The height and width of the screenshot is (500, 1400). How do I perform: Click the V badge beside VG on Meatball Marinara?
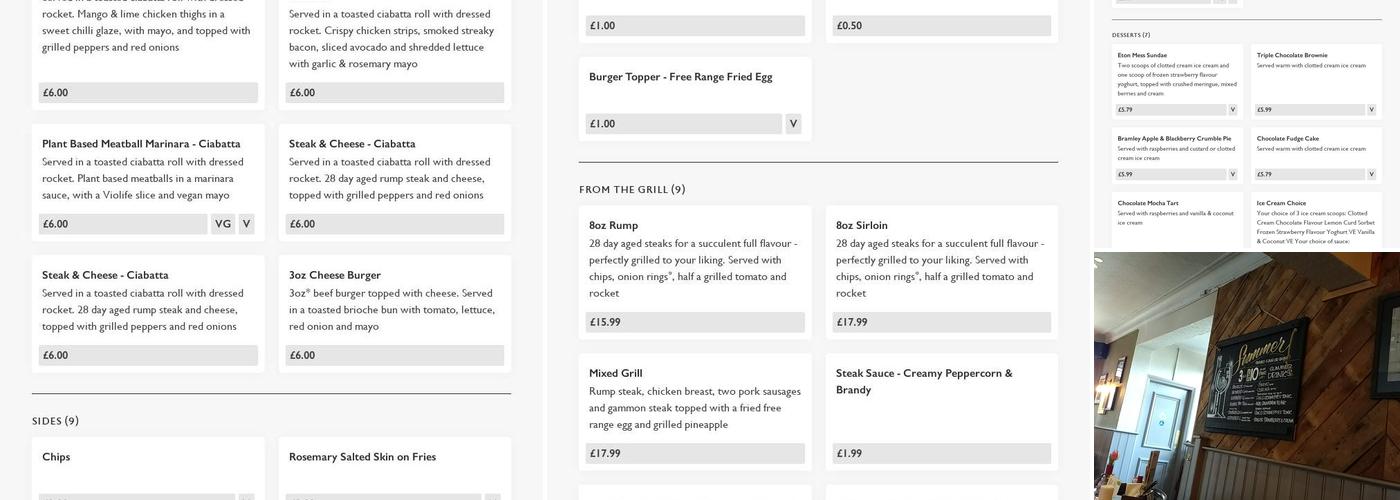pyautogui.click(x=246, y=224)
